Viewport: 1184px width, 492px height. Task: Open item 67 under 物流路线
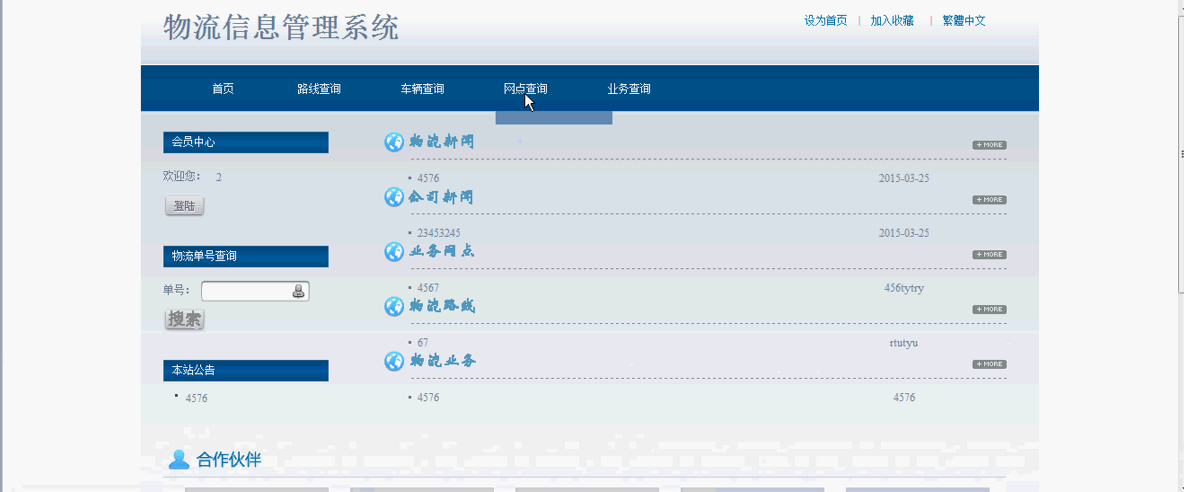[422, 343]
